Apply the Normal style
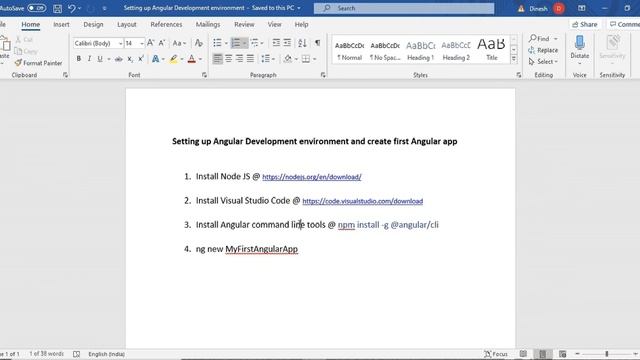Screen dimensions: 640x360 click(x=349, y=51)
